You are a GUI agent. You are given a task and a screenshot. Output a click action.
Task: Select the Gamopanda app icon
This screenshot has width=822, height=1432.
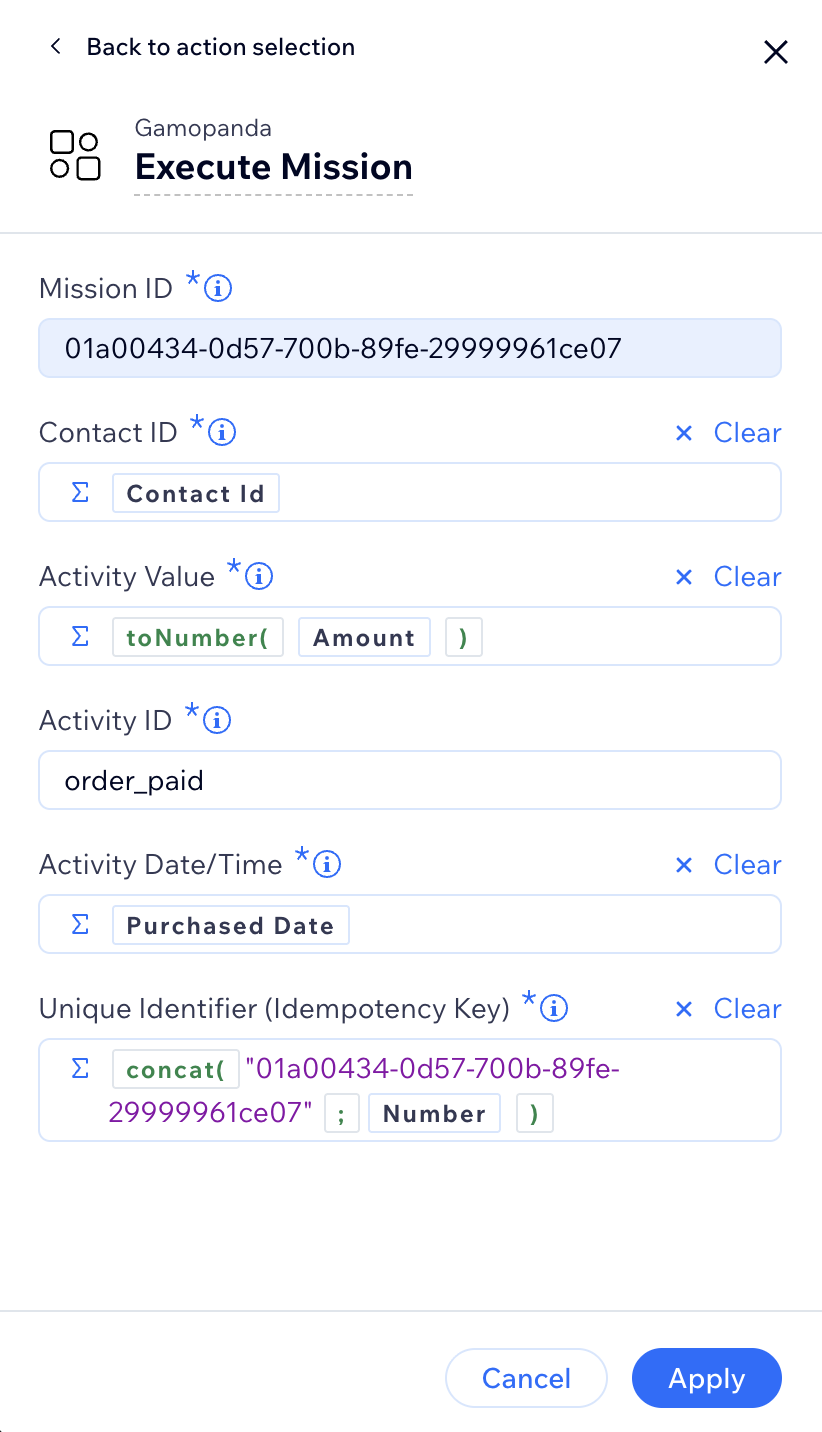click(75, 155)
